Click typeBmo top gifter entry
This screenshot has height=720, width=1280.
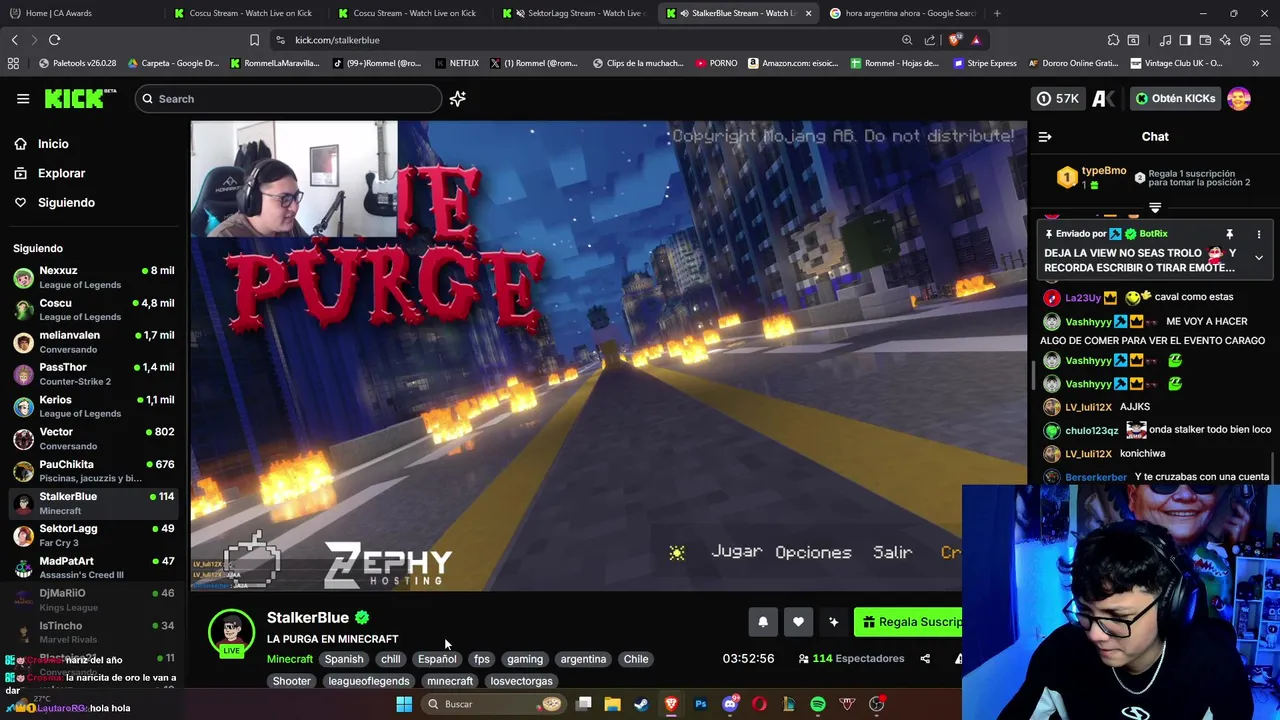[x=1092, y=178]
